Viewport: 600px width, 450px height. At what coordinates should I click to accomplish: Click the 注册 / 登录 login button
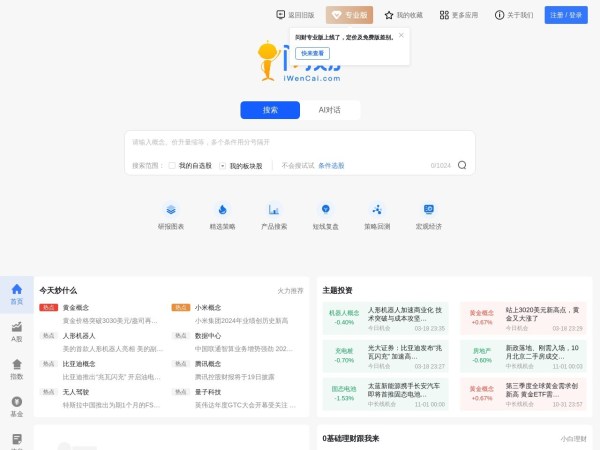[566, 15]
